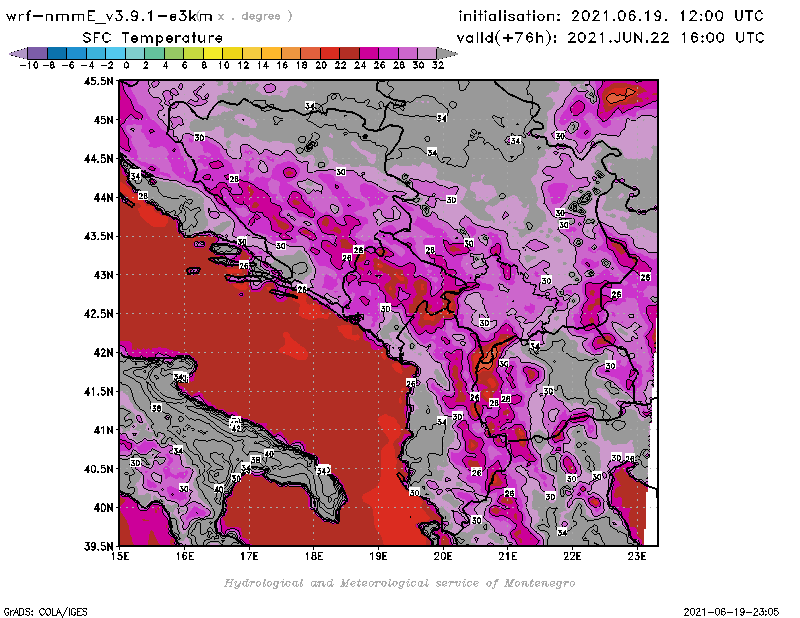Click 'Hydrological and Meteorological service of Montenegro' caption
Image resolution: width=800 pixels, height=618 pixels.
(x=399, y=583)
